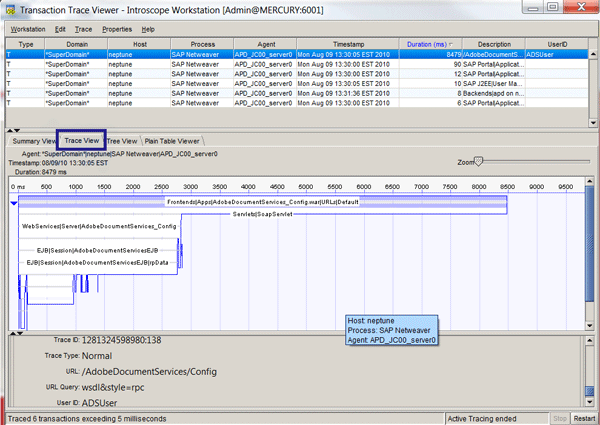Click the EJB|Session|AdobeDocumentServicesEJB|rpData block
The width and height of the screenshot is (600, 425).
click(97, 261)
